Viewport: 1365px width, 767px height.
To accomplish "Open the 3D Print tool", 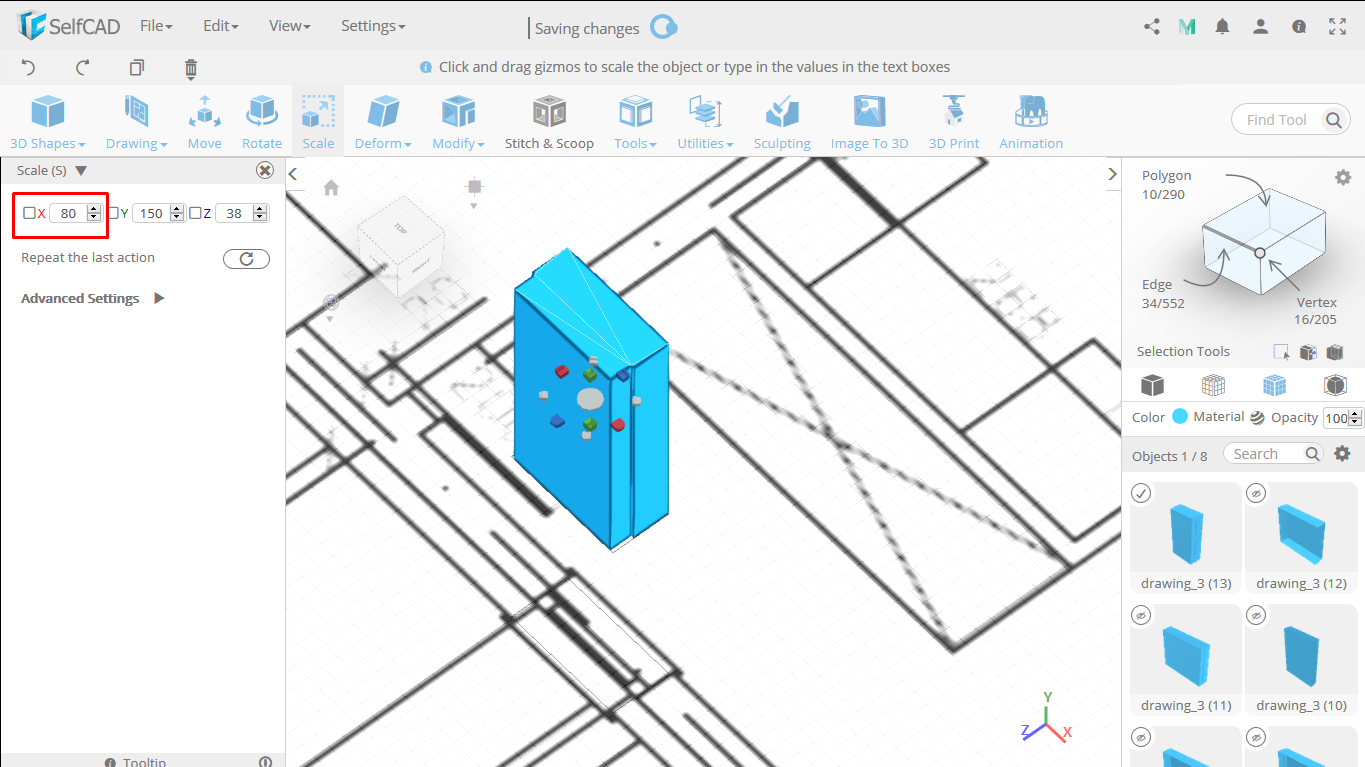I will pos(954,122).
